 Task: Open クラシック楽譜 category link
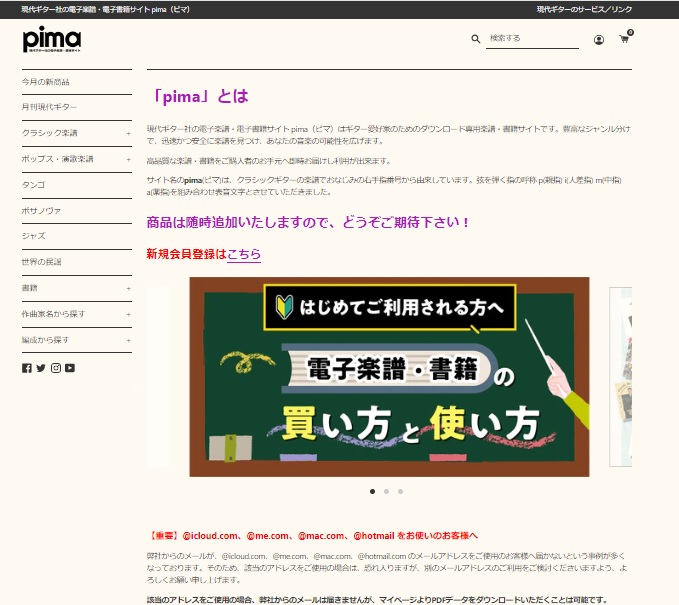click(x=49, y=133)
